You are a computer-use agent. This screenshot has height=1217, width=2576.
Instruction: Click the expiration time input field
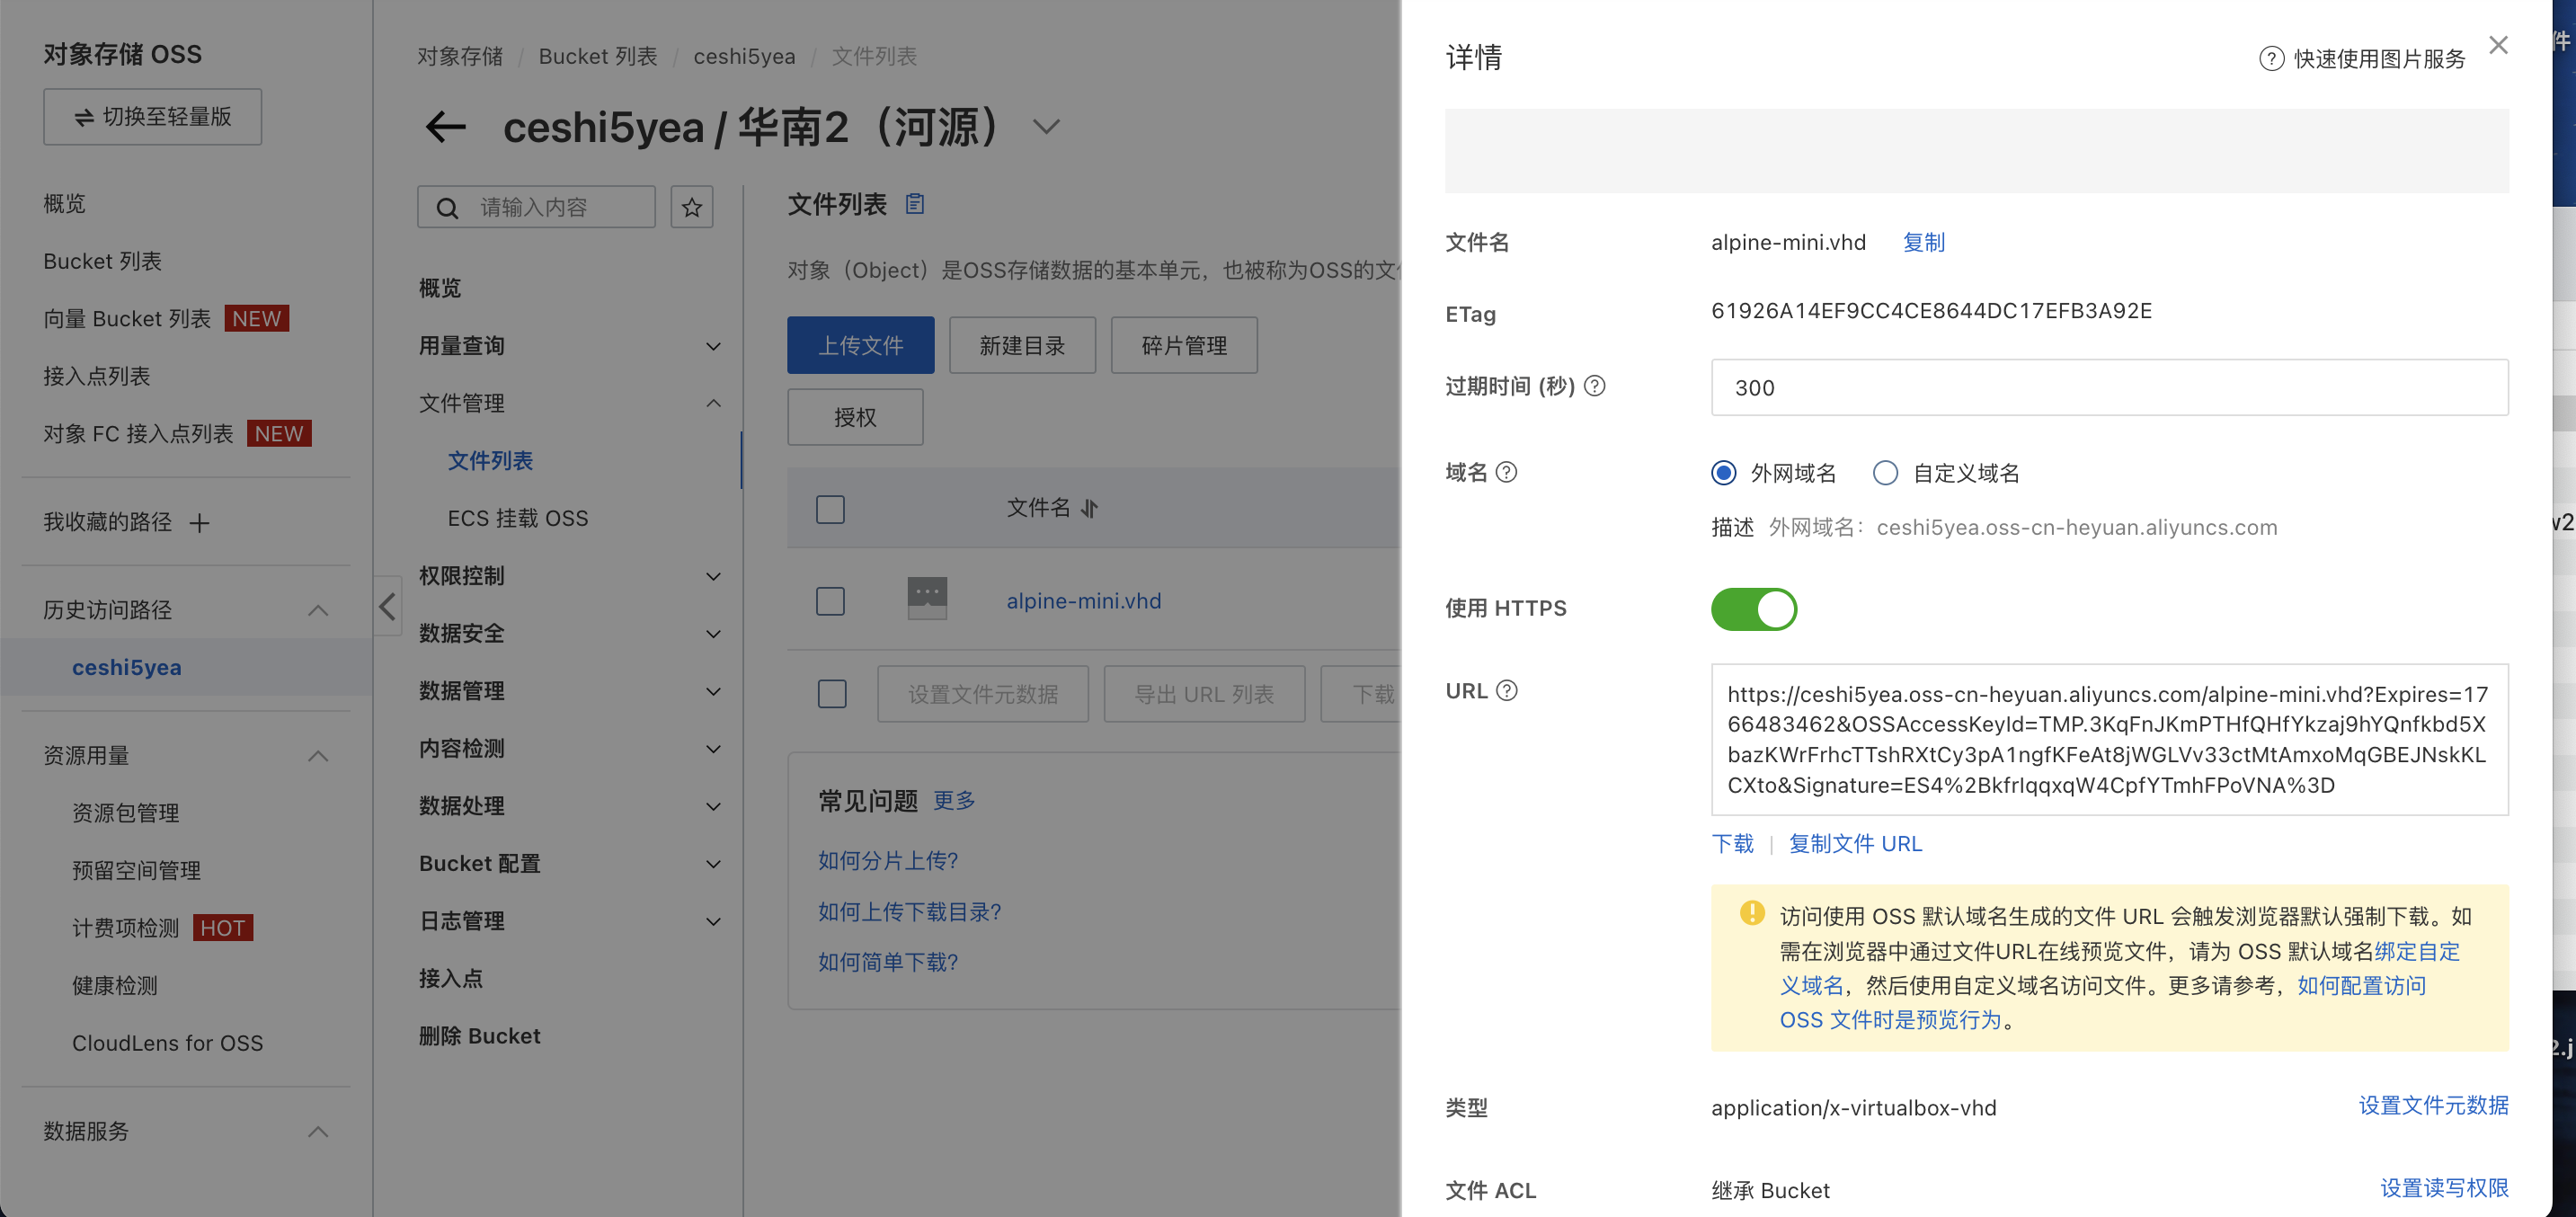point(2108,387)
